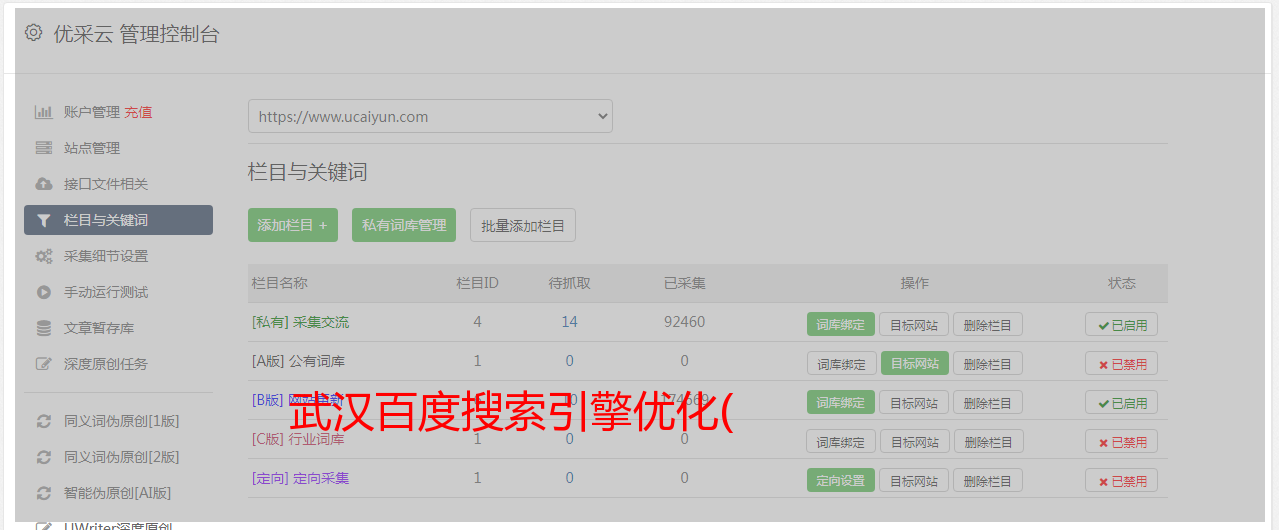This screenshot has height=530, width=1279.
Task: Click the gears icon for 采集细节设置
Action: click(43, 256)
